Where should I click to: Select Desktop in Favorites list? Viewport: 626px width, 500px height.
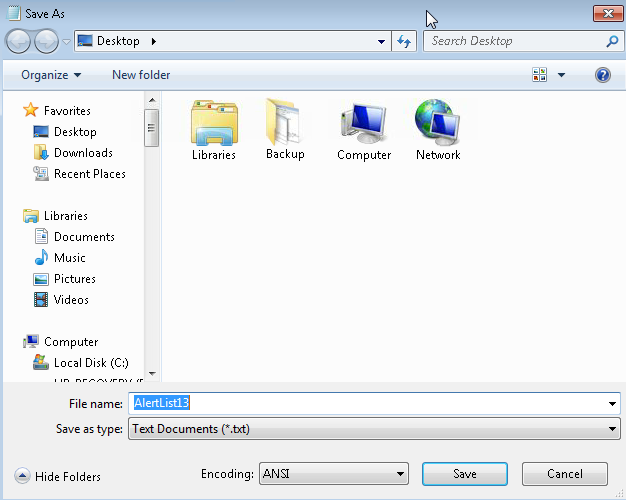tap(75, 132)
